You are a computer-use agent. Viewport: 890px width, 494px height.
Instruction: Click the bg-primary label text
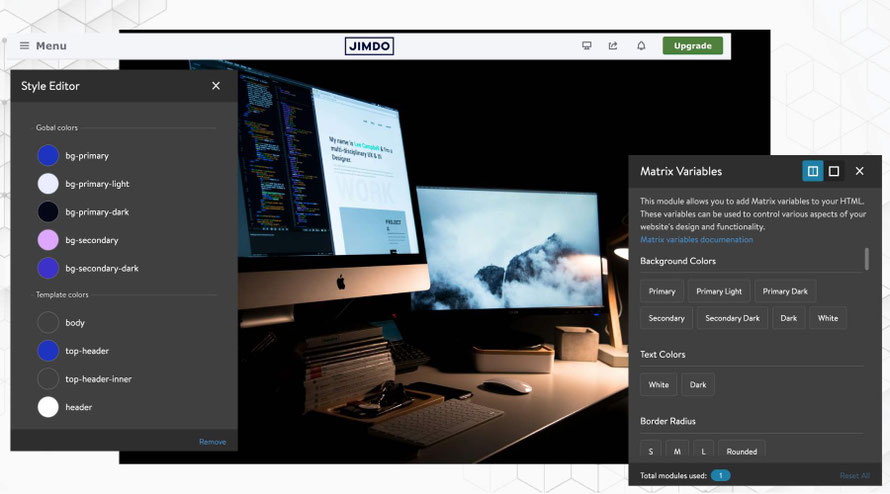87,156
